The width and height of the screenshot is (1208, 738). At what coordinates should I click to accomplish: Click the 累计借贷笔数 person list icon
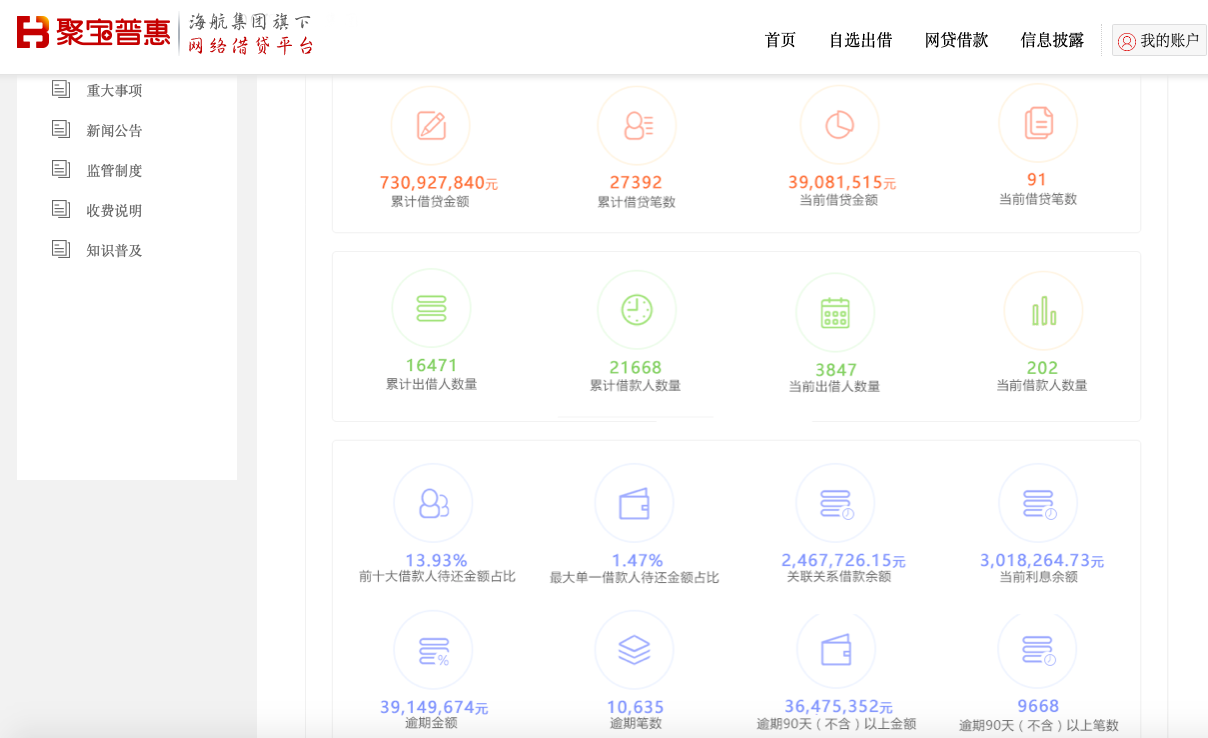[637, 126]
